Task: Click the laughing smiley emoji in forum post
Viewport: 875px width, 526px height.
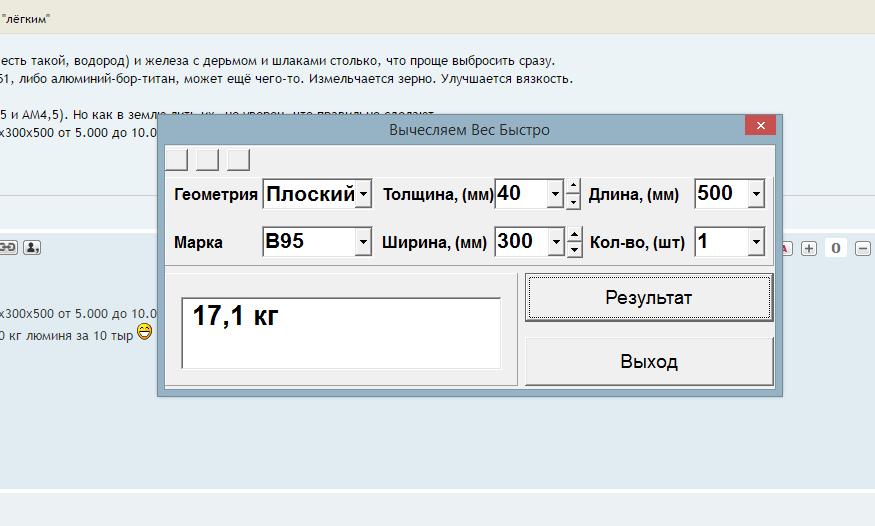Action: coord(145,331)
